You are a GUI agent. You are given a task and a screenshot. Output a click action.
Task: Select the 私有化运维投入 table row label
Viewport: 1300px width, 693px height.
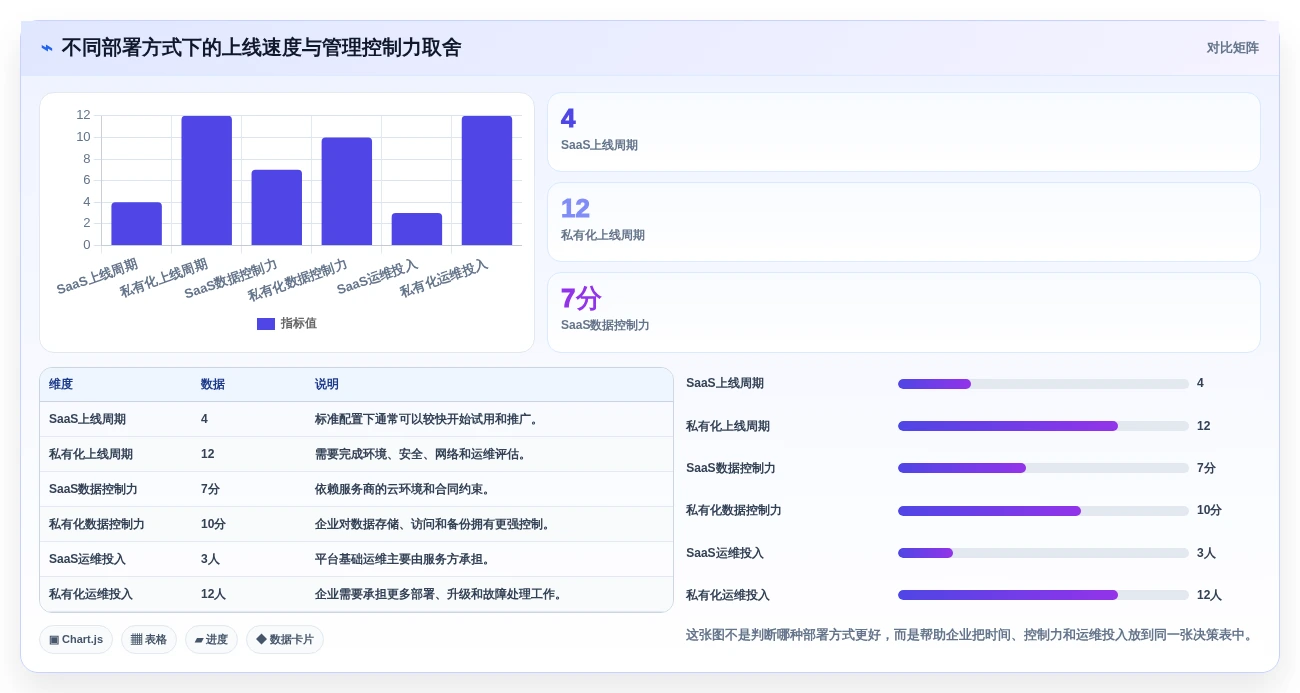[x=91, y=595]
